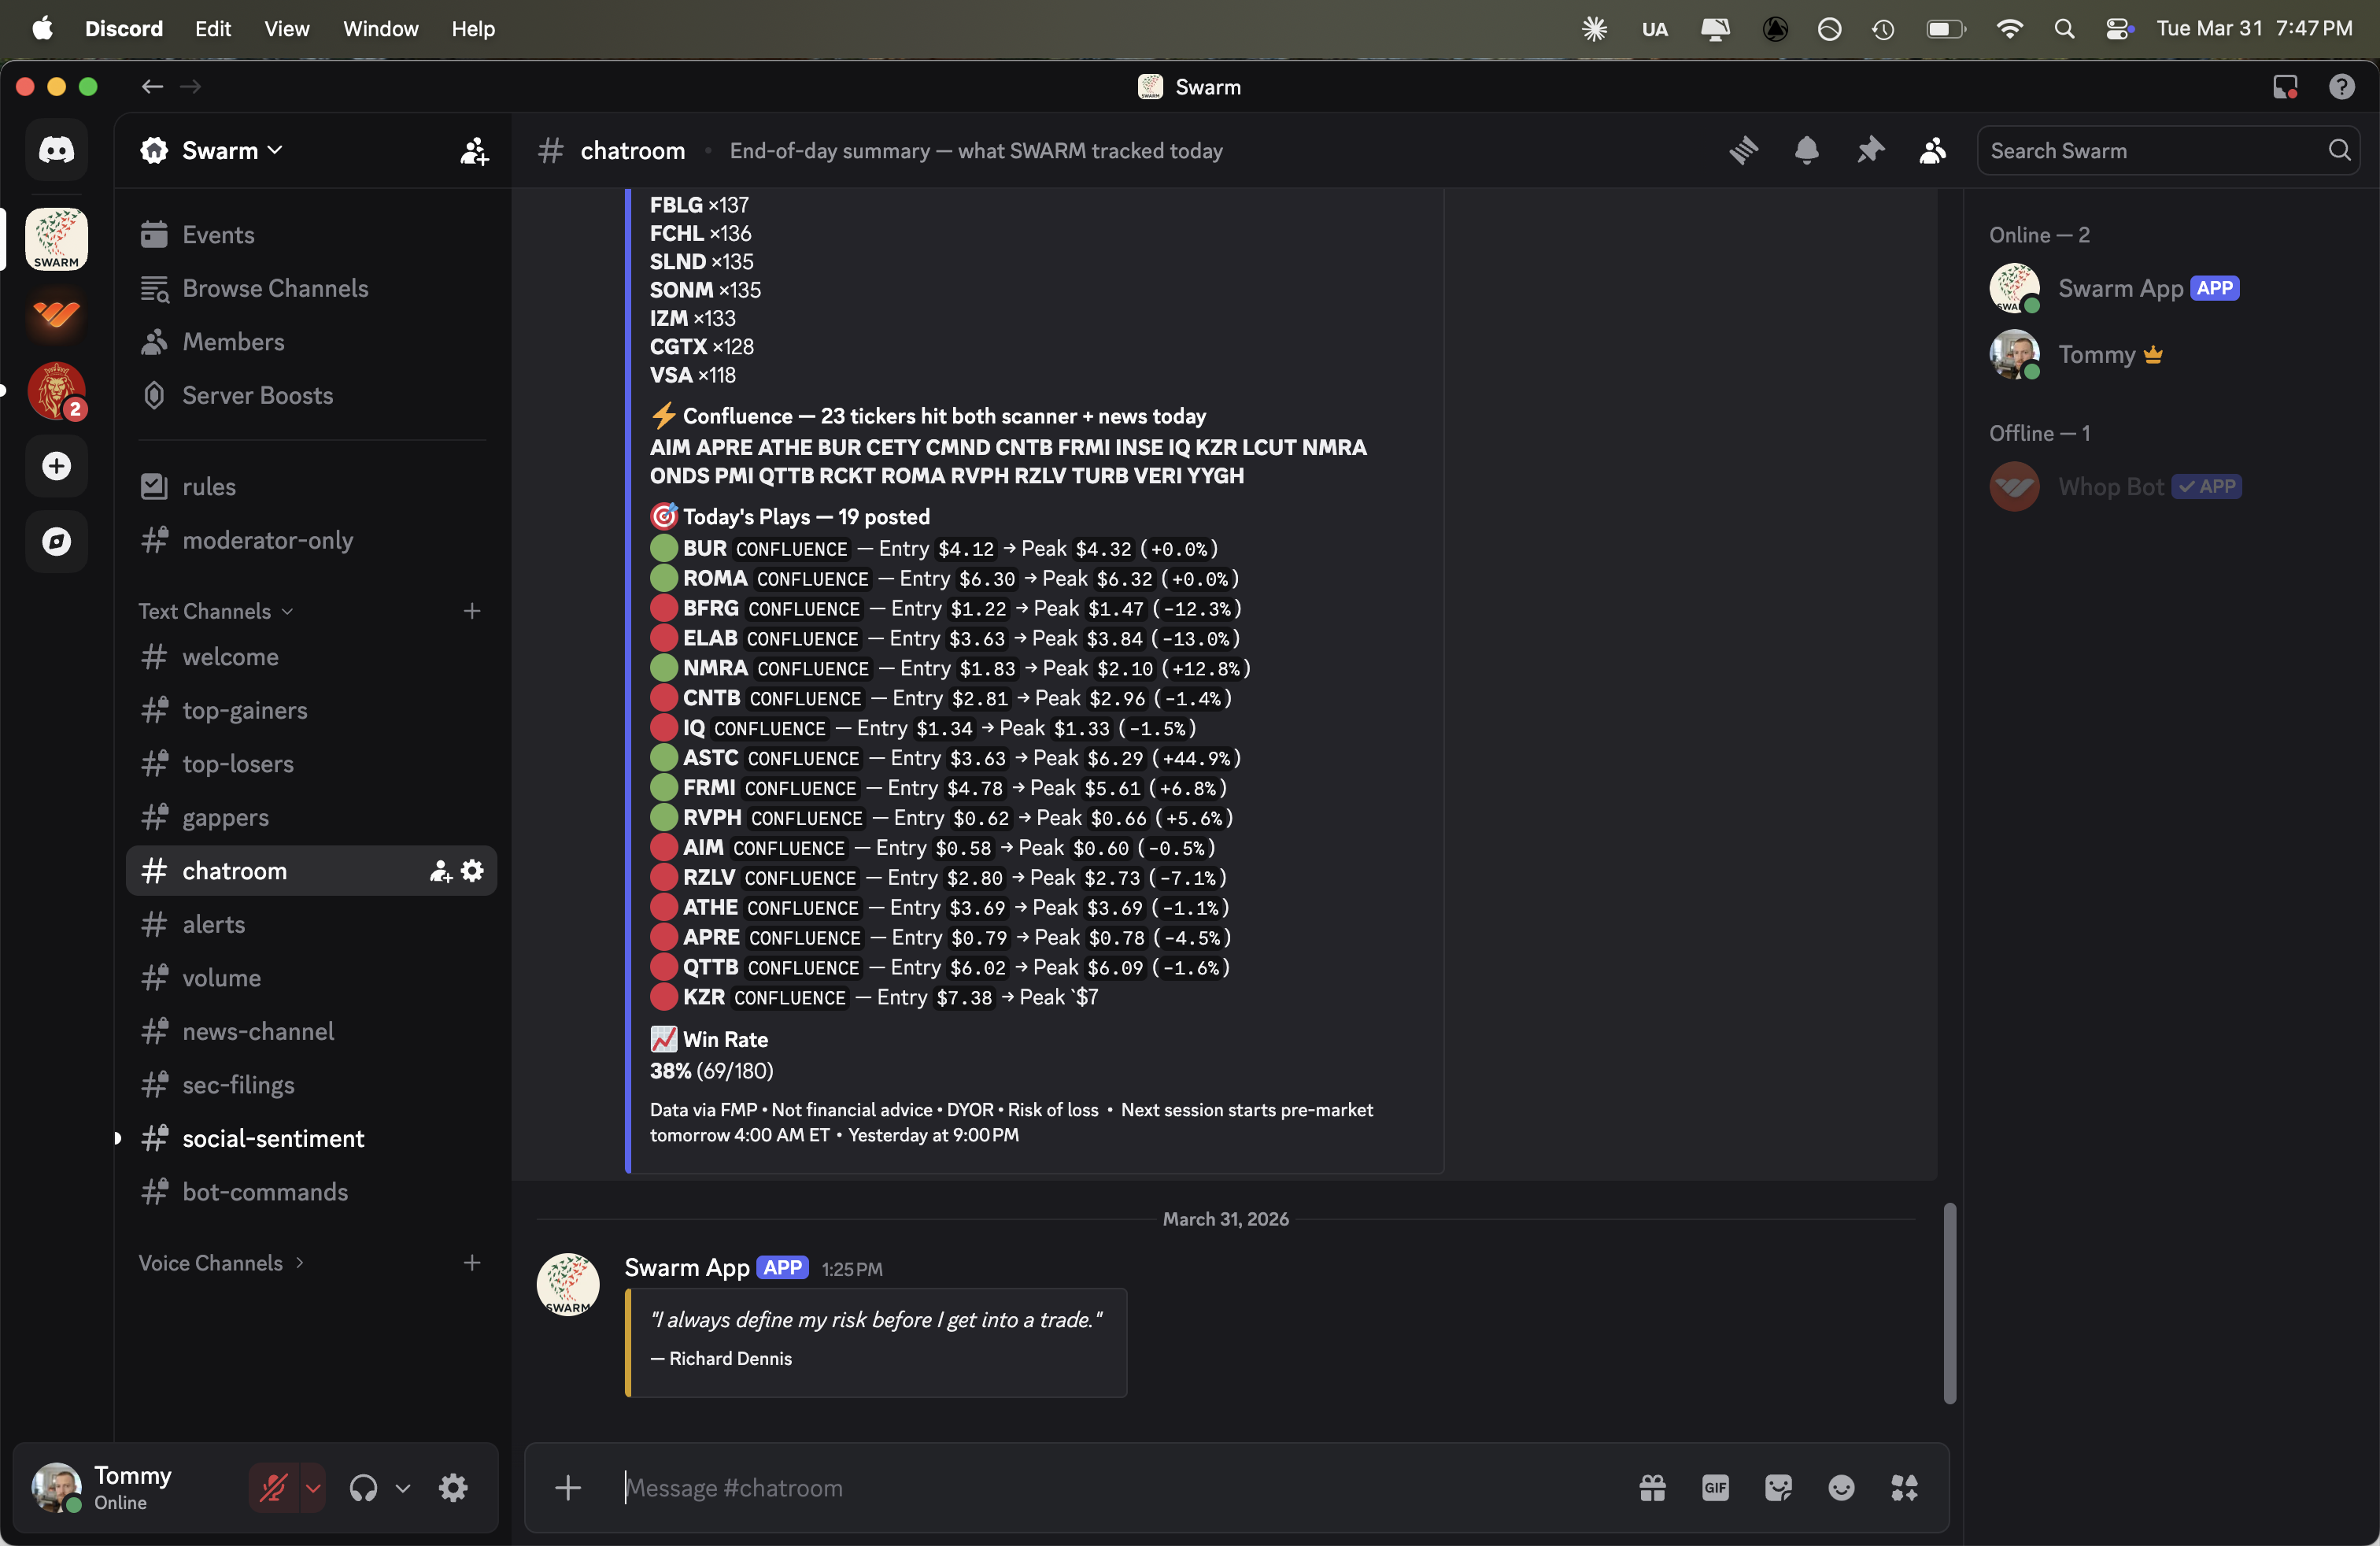Viewport: 2380px width, 1546px height.
Task: Open the GIF picker
Action: point(1715,1488)
